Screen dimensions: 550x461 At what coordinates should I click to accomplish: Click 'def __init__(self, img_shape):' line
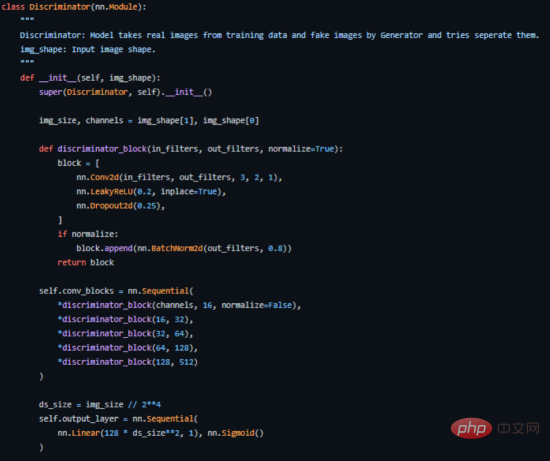(90, 78)
